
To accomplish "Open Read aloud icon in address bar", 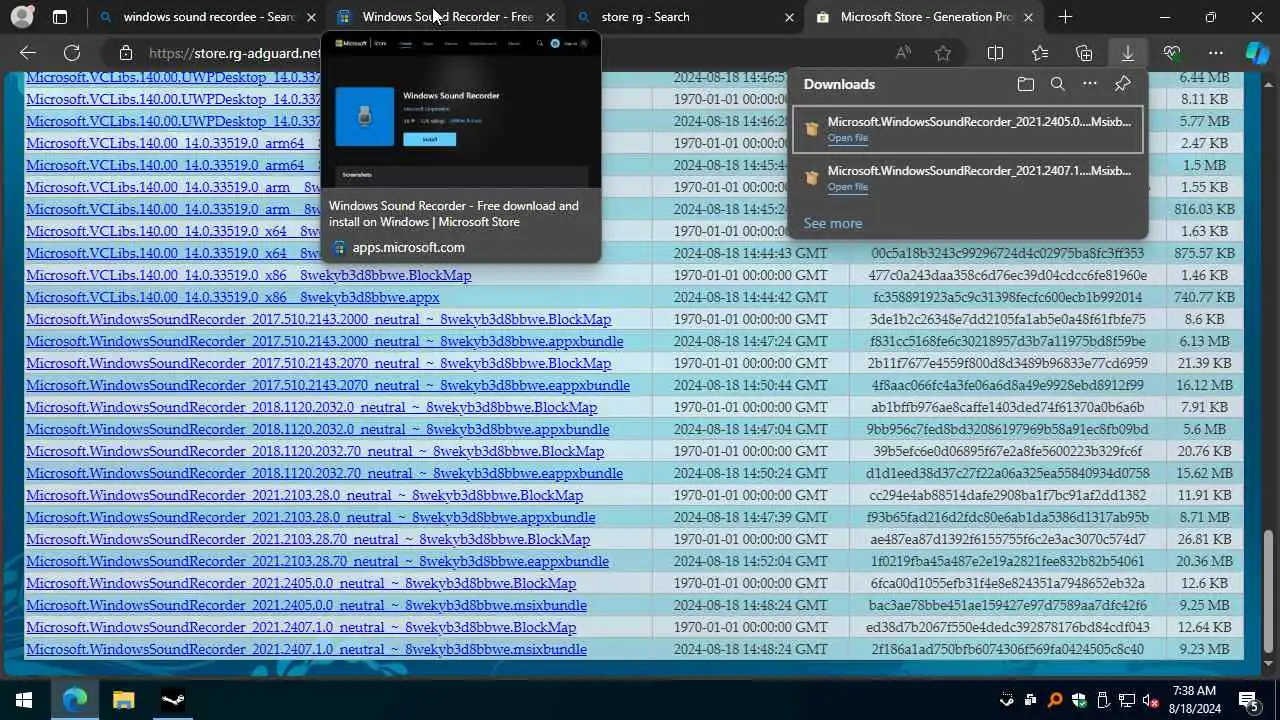I will (x=903, y=53).
